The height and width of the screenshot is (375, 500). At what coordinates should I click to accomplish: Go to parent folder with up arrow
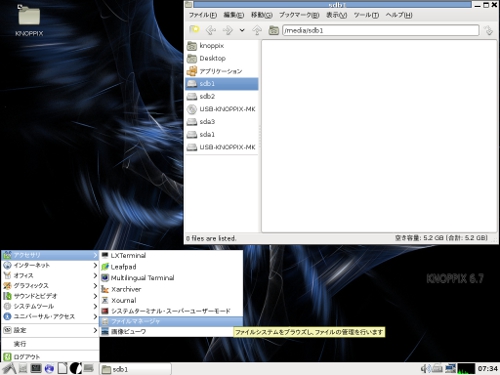[x=257, y=30]
